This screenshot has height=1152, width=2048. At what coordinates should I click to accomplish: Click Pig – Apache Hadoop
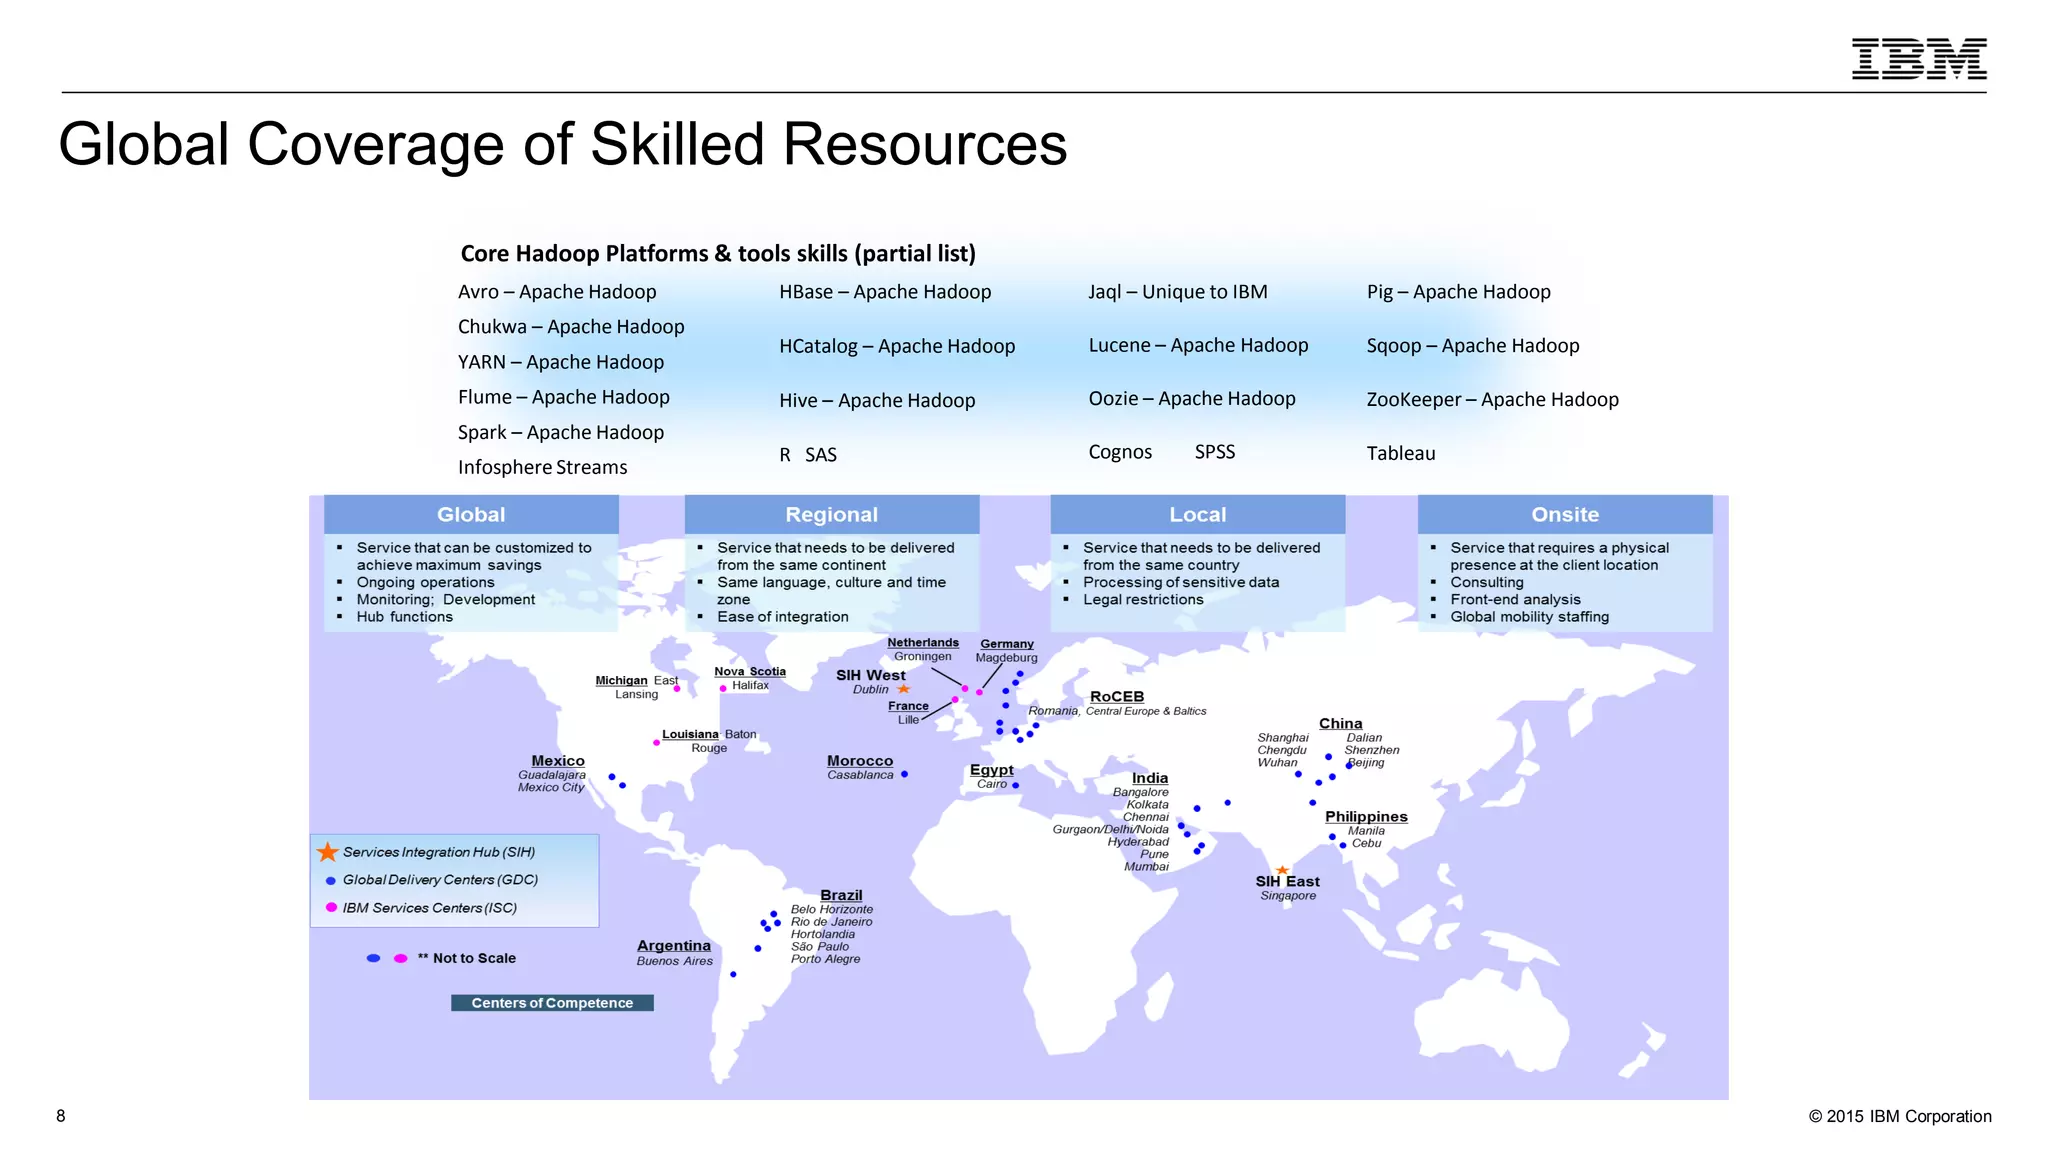(1459, 292)
